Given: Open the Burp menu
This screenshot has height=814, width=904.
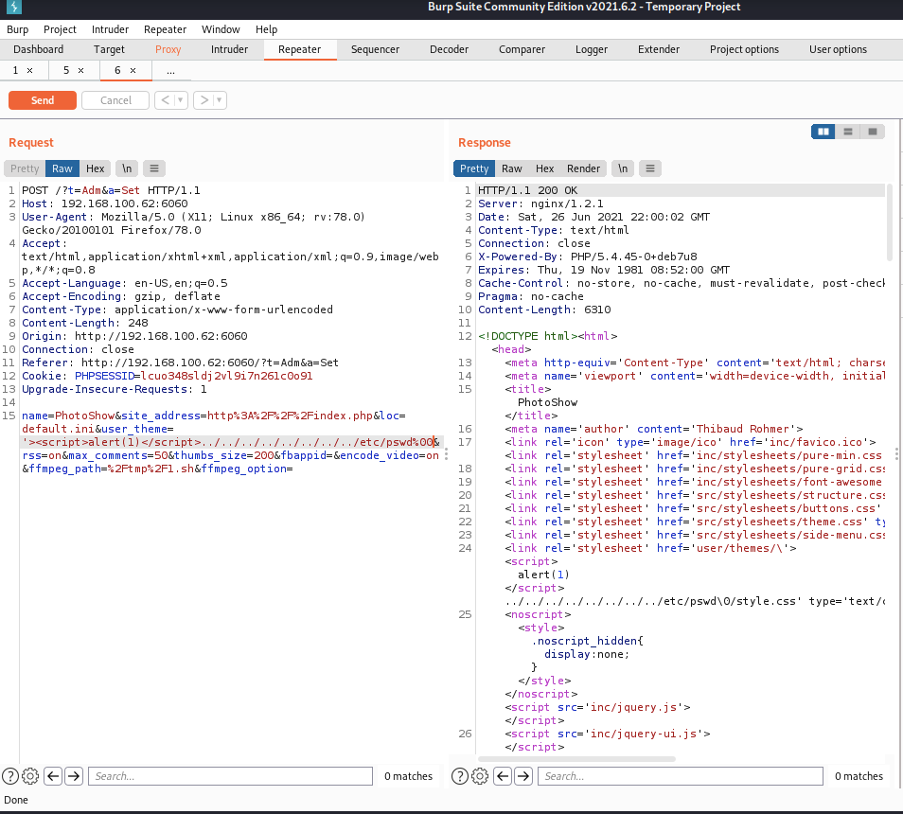Looking at the screenshot, I should [17, 29].
